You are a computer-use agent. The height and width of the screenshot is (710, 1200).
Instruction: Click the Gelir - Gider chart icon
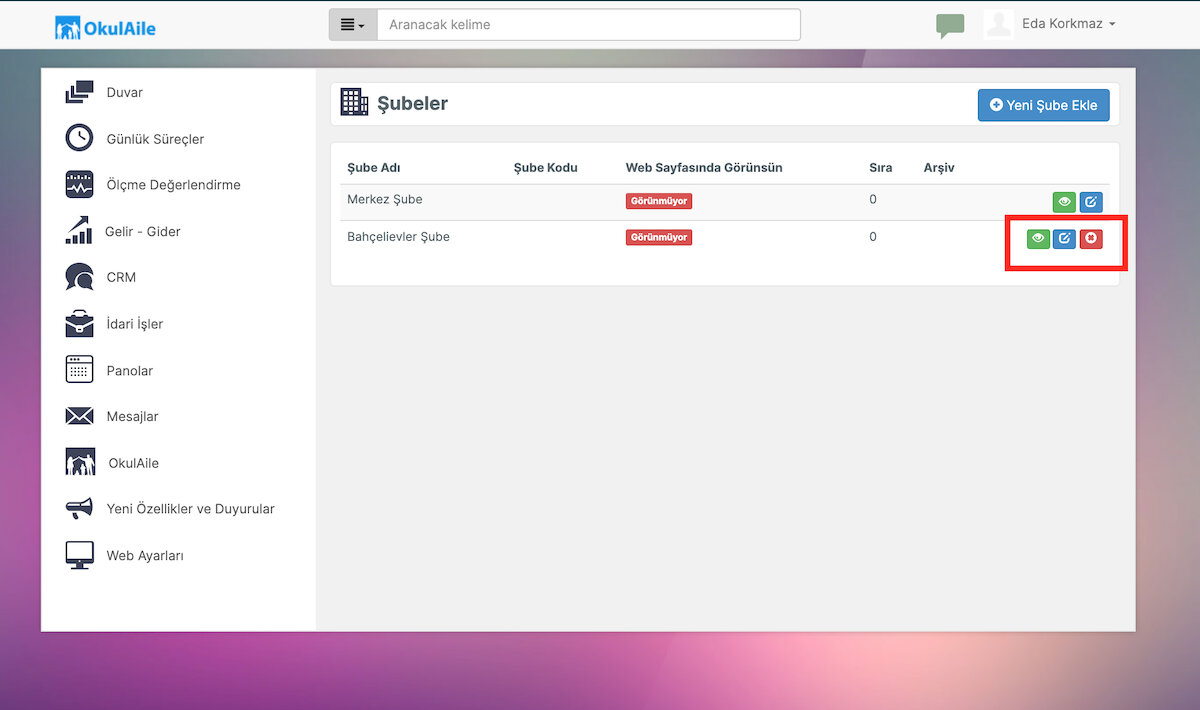point(79,231)
